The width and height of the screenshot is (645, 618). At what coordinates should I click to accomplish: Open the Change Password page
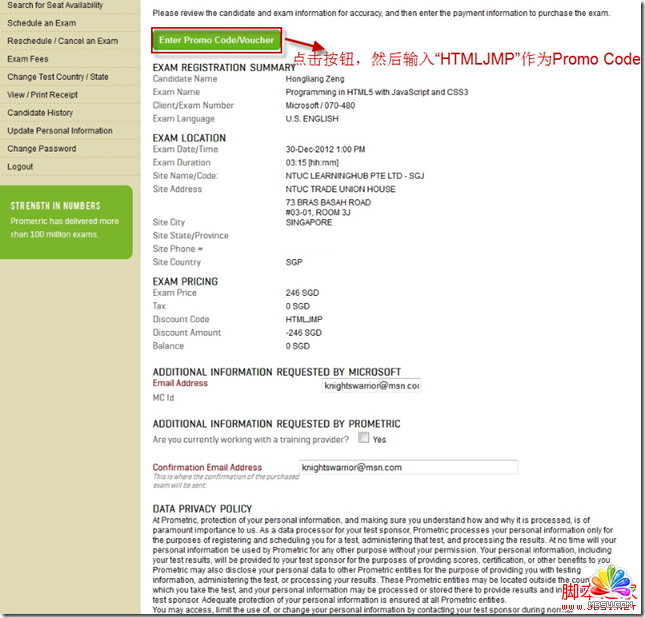pos(41,149)
